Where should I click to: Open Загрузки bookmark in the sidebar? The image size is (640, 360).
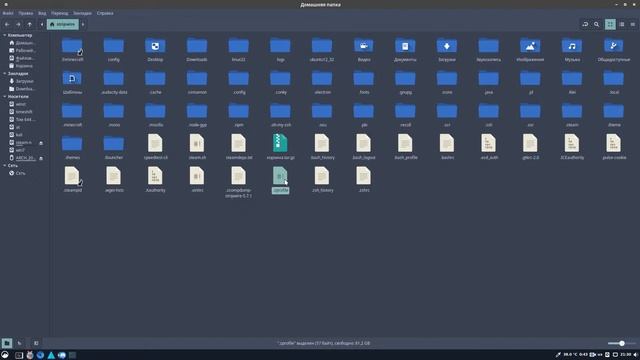[21, 81]
